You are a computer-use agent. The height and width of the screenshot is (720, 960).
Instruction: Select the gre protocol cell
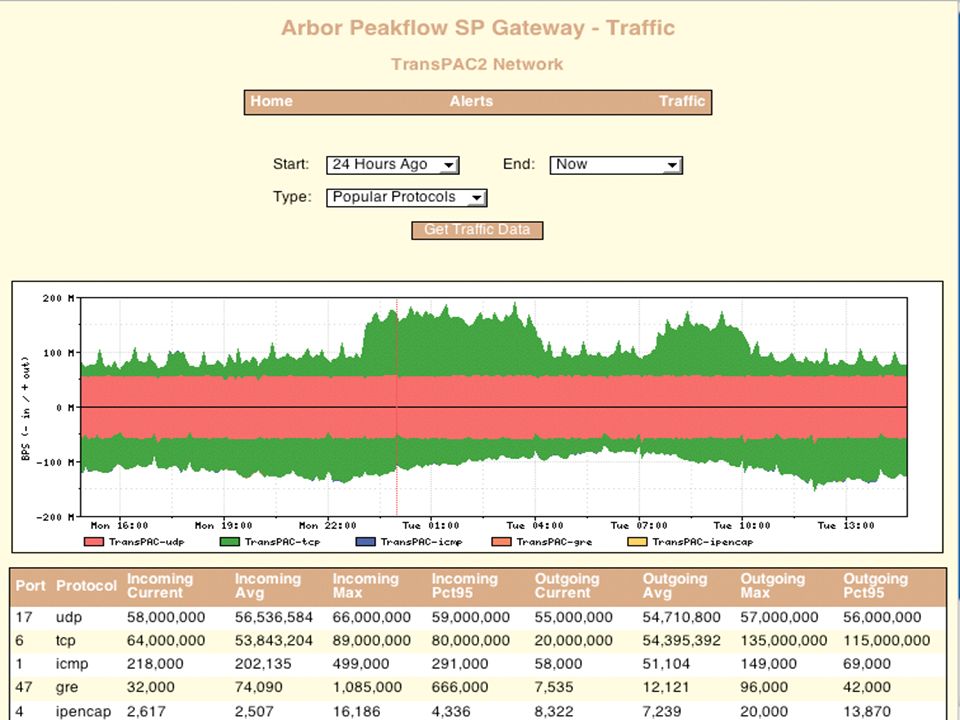pyautogui.click(x=67, y=688)
